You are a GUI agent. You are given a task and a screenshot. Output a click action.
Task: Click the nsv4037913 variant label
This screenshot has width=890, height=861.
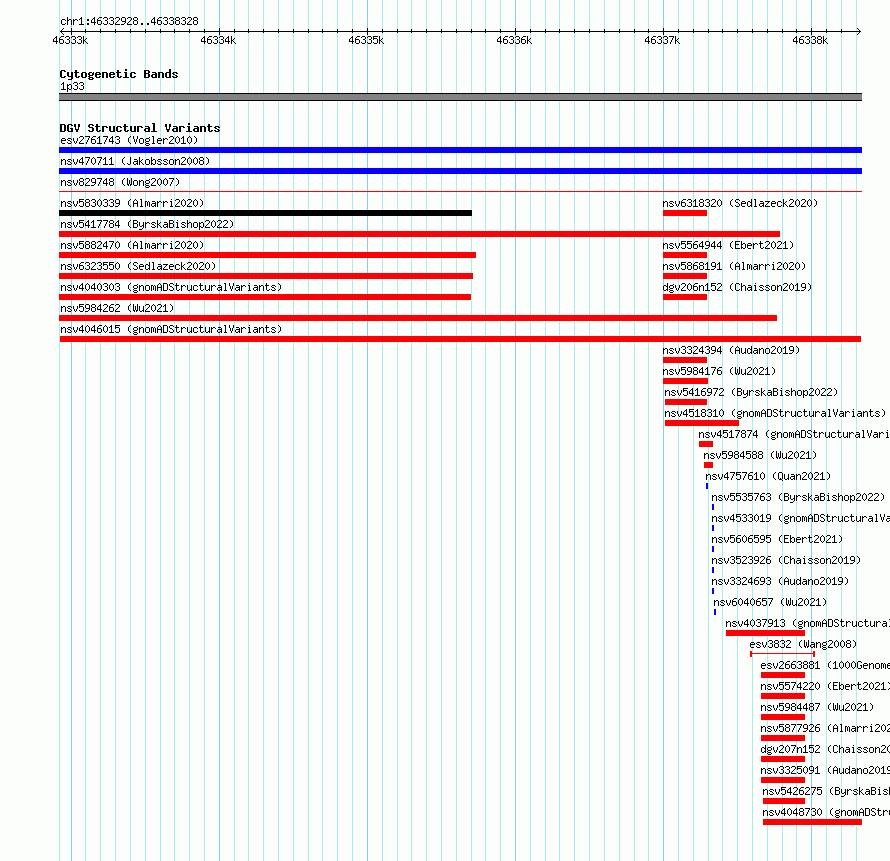[x=808, y=623]
